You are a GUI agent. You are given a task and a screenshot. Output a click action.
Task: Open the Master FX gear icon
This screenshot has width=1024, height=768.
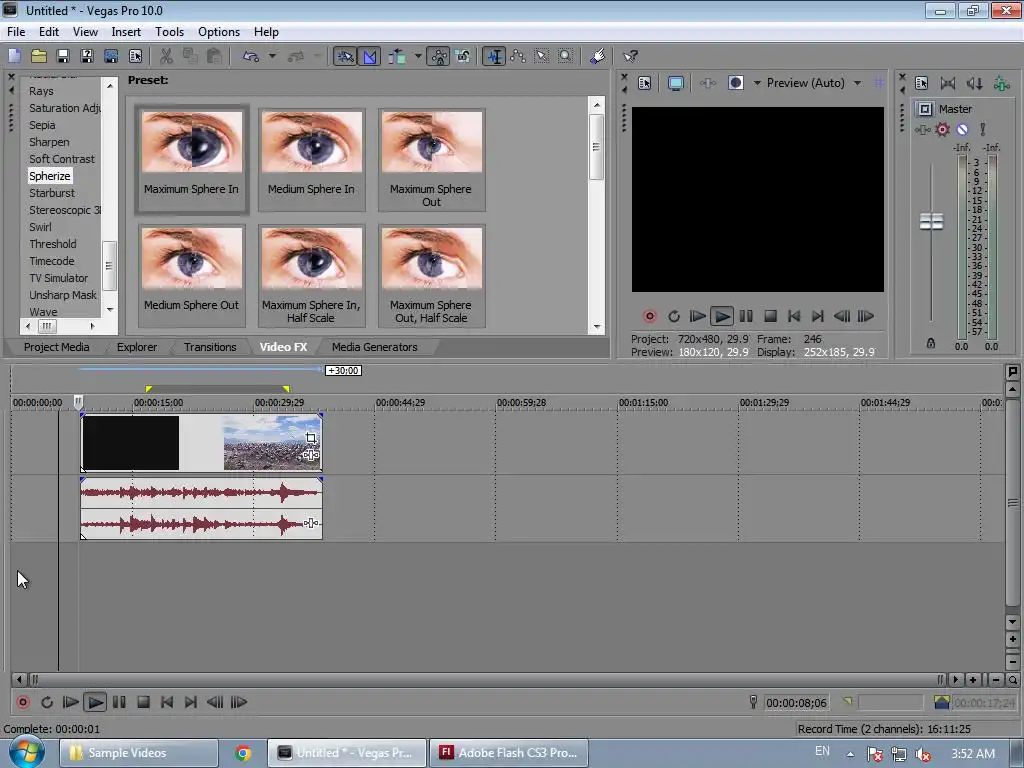coord(942,129)
